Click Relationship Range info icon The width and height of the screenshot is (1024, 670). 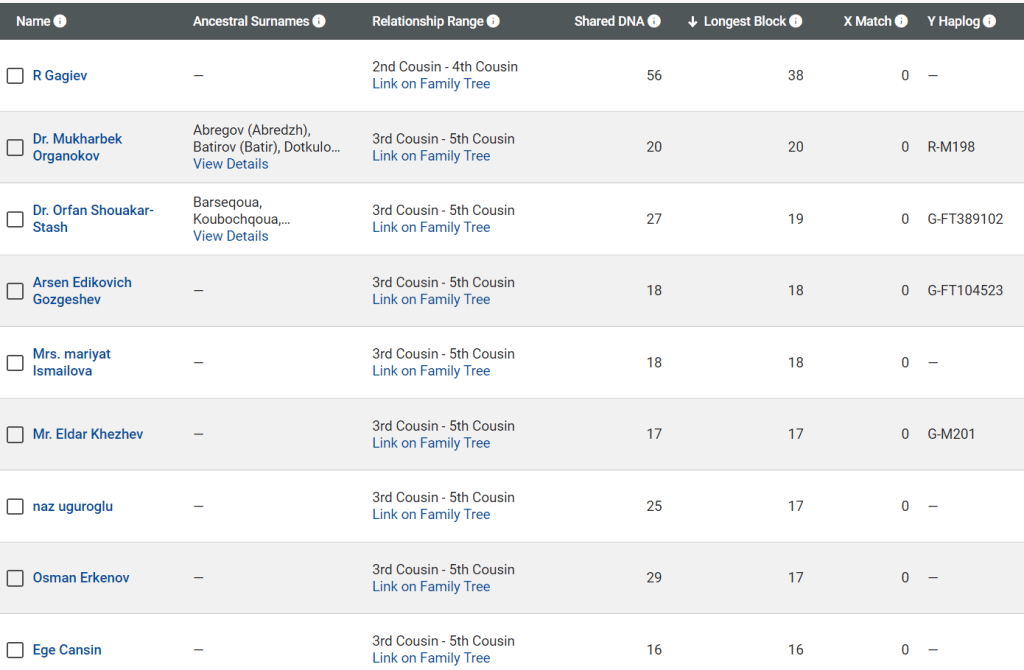pos(493,21)
